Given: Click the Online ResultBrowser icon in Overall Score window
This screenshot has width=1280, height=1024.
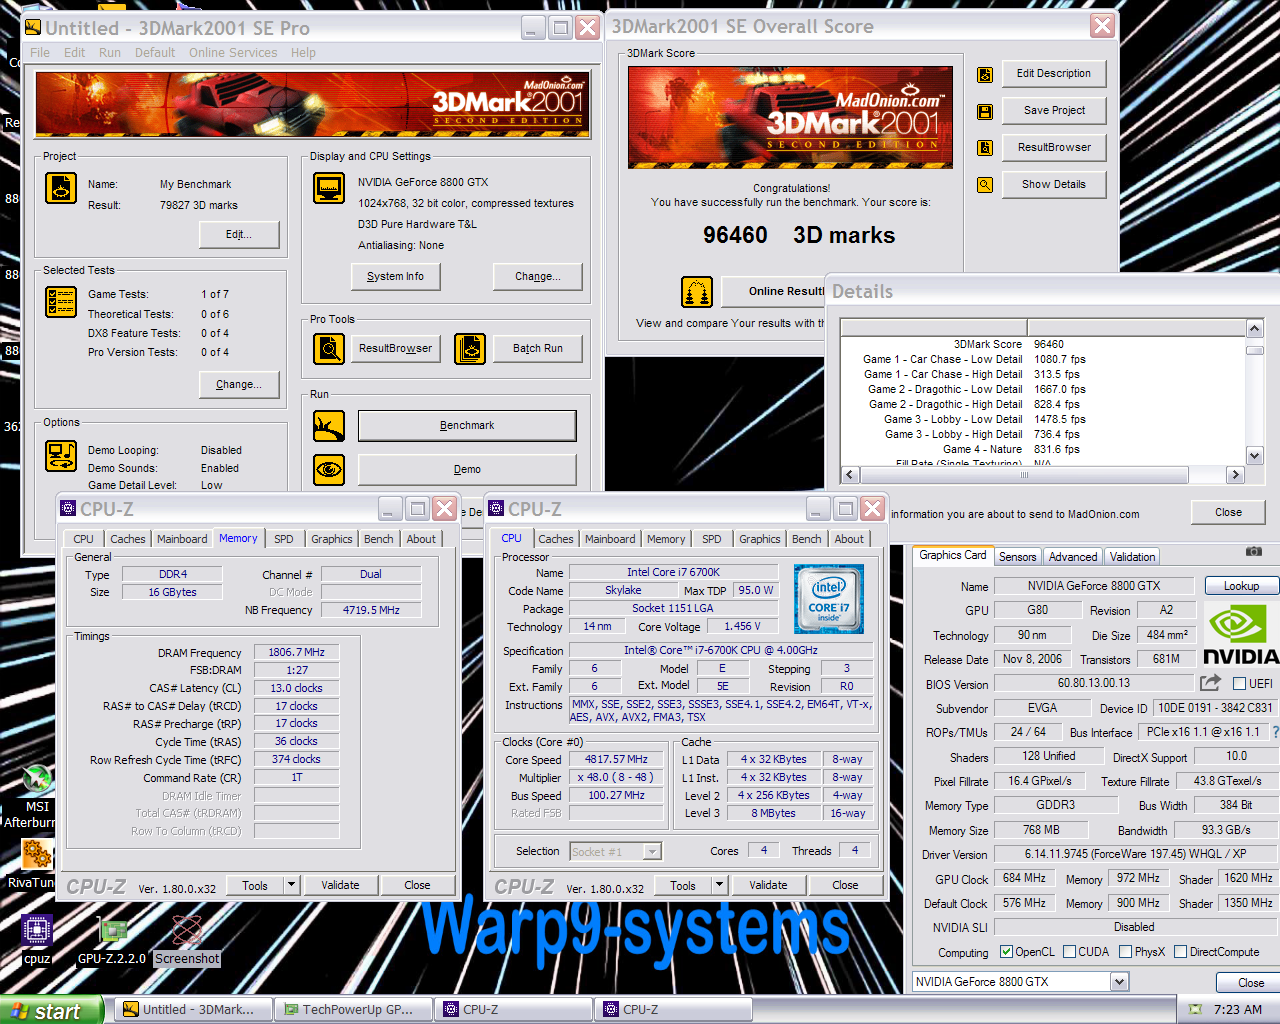Looking at the screenshot, I should (x=697, y=292).
